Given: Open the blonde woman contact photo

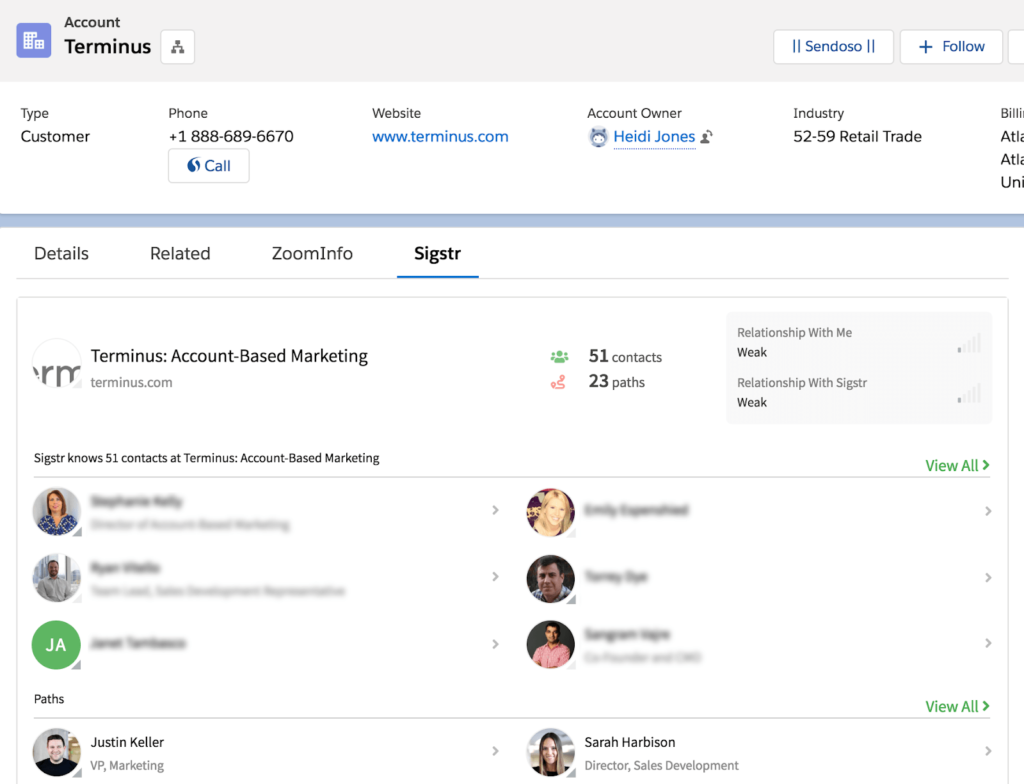Looking at the screenshot, I should (551, 512).
